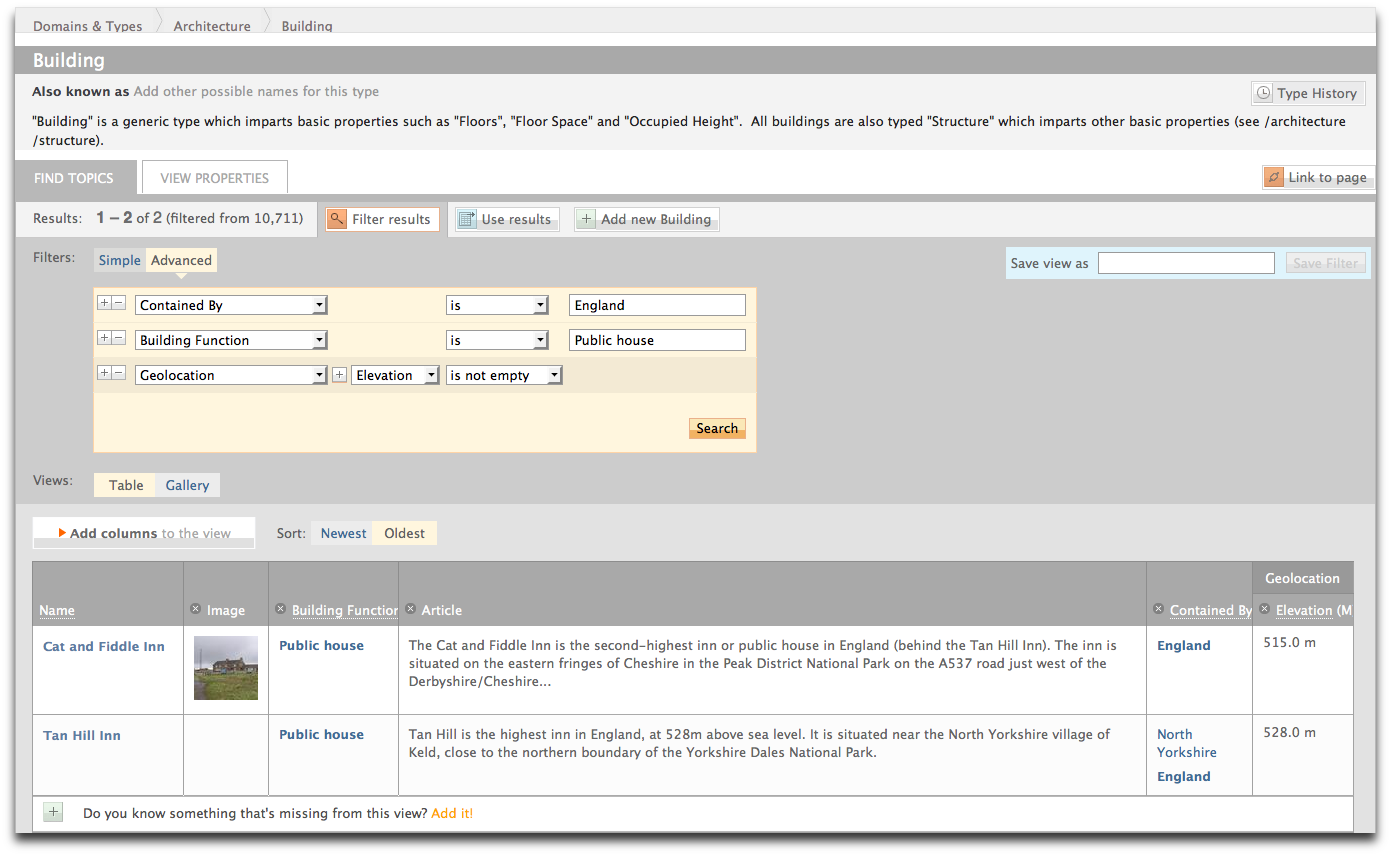
Task: Click the Use results table icon
Action: [x=466, y=219]
